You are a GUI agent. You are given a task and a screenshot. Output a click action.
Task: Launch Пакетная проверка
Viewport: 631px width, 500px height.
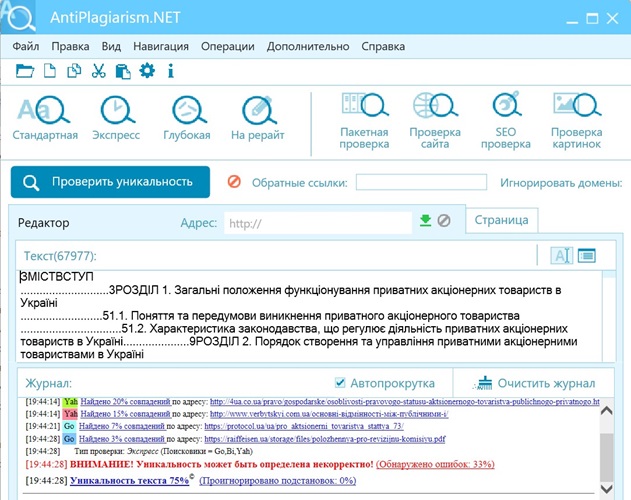pos(364,121)
